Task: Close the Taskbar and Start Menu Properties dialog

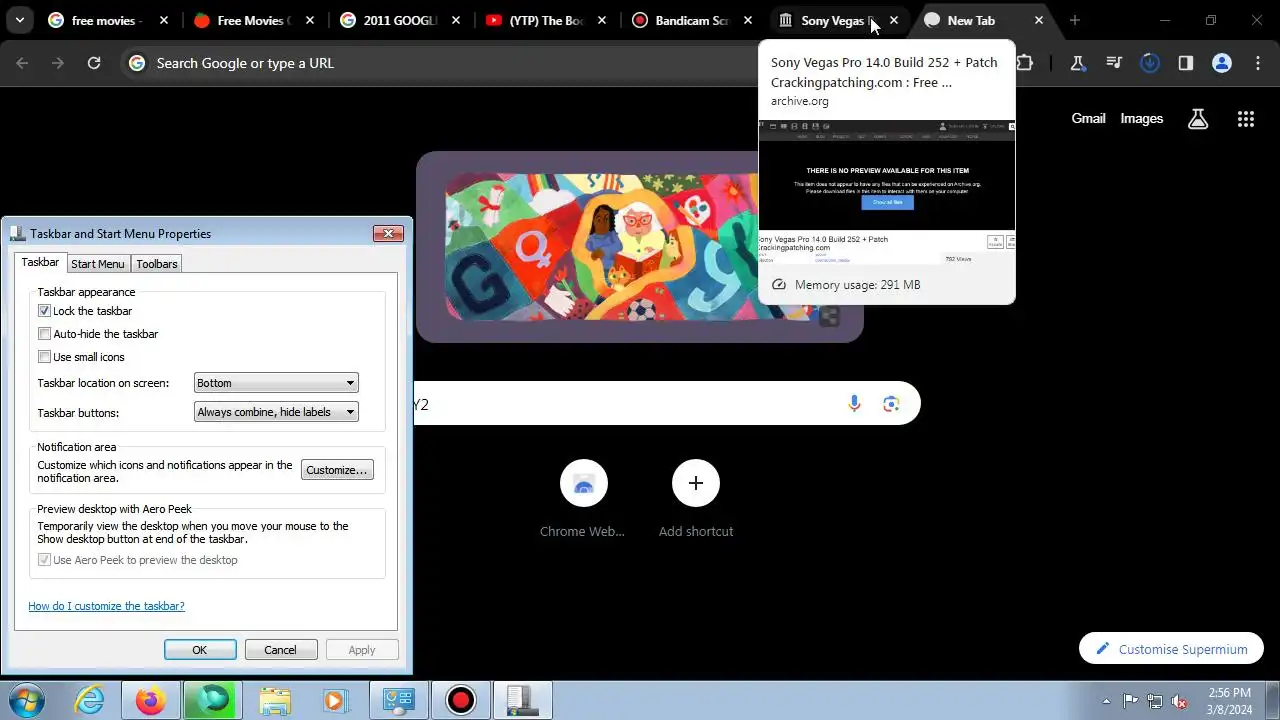Action: click(x=388, y=234)
